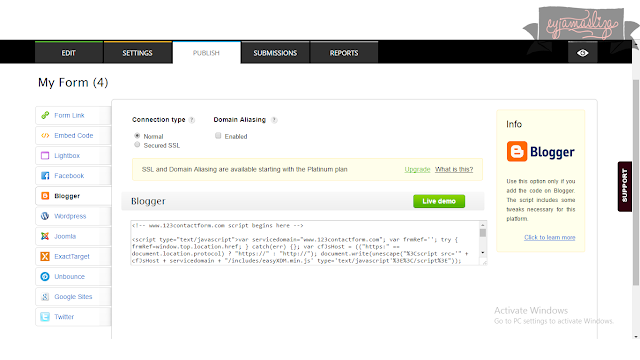Go to the PUBLISH tab
The width and height of the screenshot is (640, 360).
(x=207, y=53)
